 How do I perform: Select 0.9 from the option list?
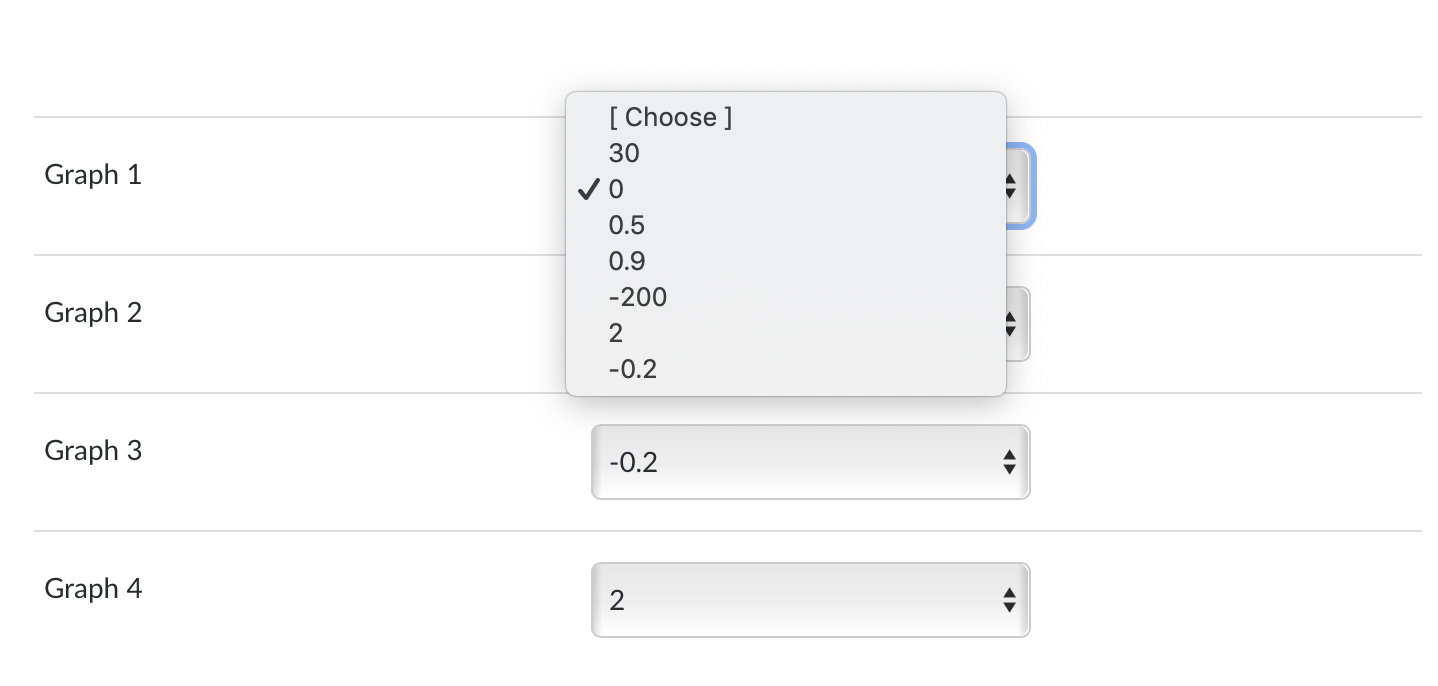pos(627,262)
